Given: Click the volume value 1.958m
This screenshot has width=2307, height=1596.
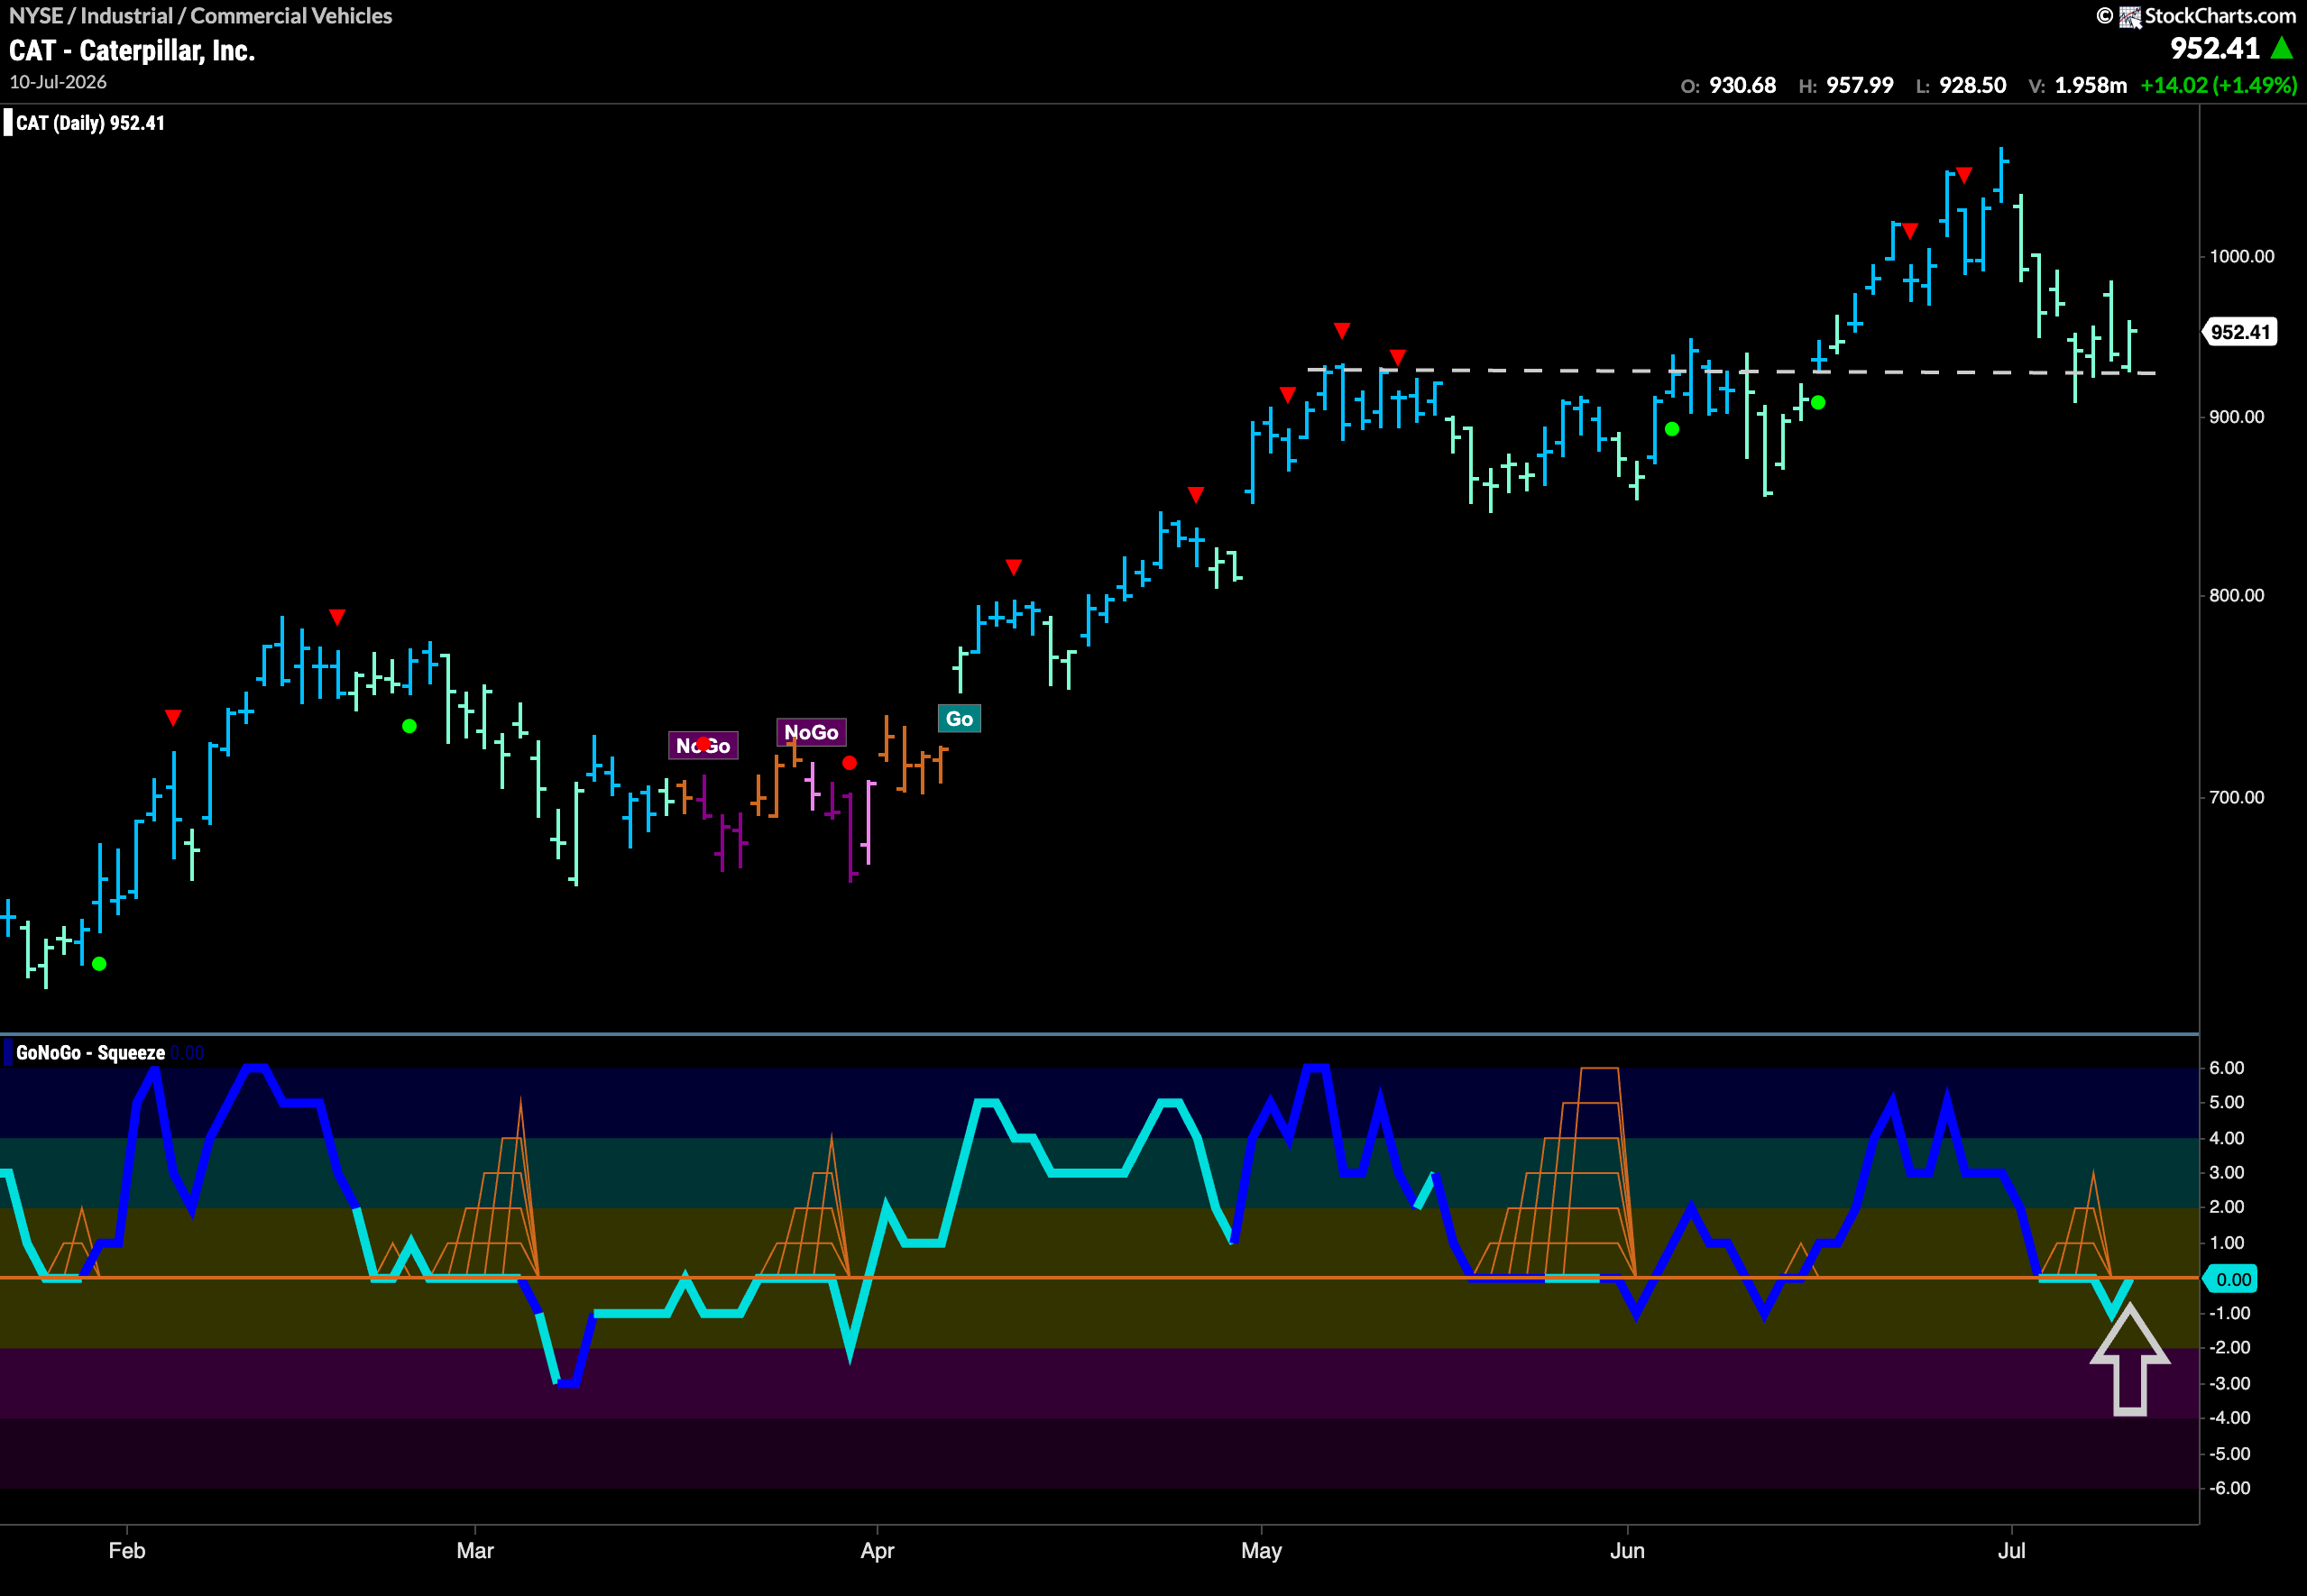Looking at the screenshot, I should pyautogui.click(x=2091, y=85).
